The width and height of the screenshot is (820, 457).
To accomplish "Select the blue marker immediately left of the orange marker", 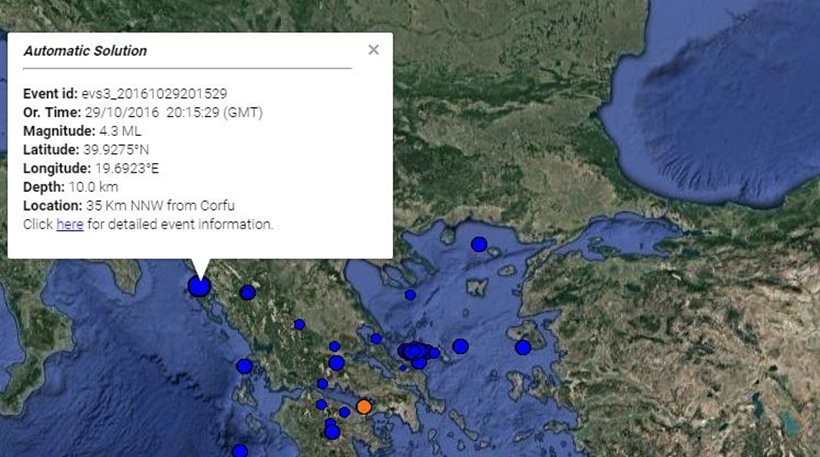I will 345,411.
